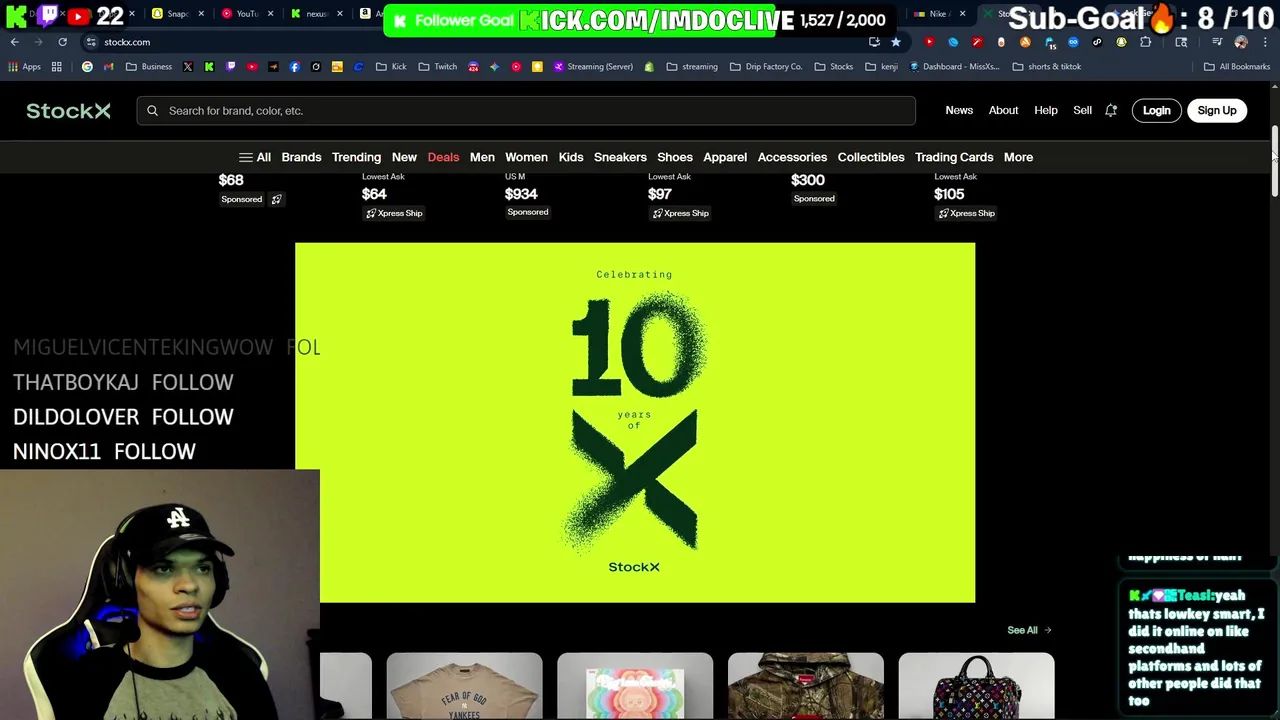1280x720 pixels.
Task: Click the See All arrow icon
Action: [x=1047, y=630]
